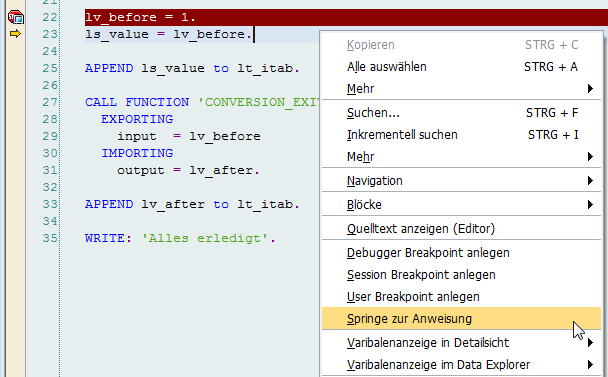Click 'APPEND lv_after to lt_itab.' line

pyautogui.click(x=192, y=204)
